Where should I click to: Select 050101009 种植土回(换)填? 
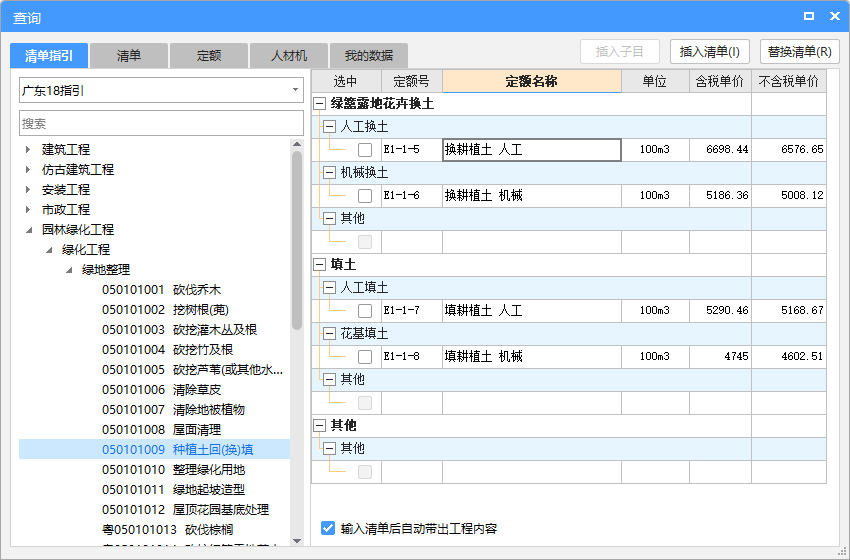tap(154, 449)
